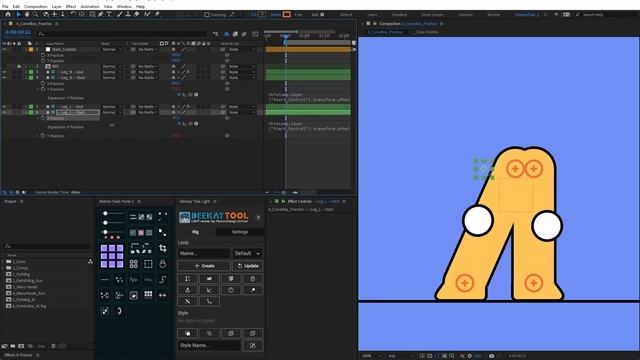Click the center purple anchor point square
Screen dimensions: 640x360
click(112, 256)
